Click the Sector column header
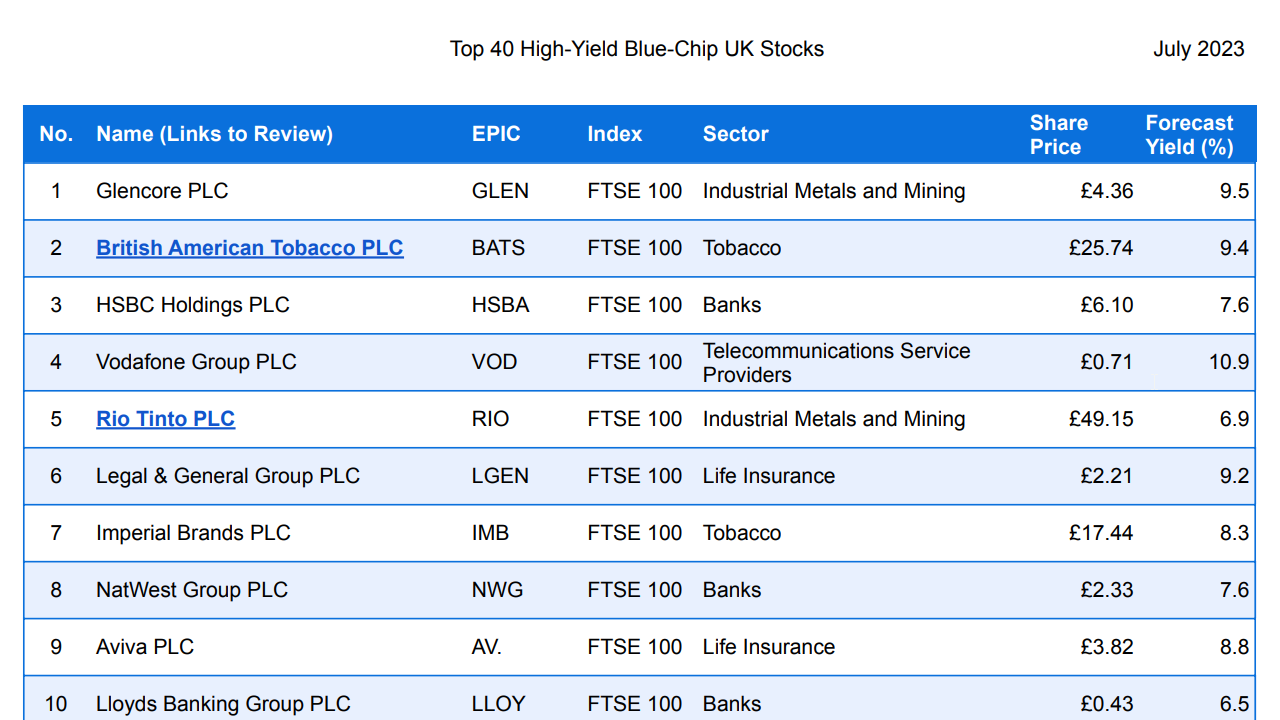The image size is (1280, 720). [x=735, y=134]
